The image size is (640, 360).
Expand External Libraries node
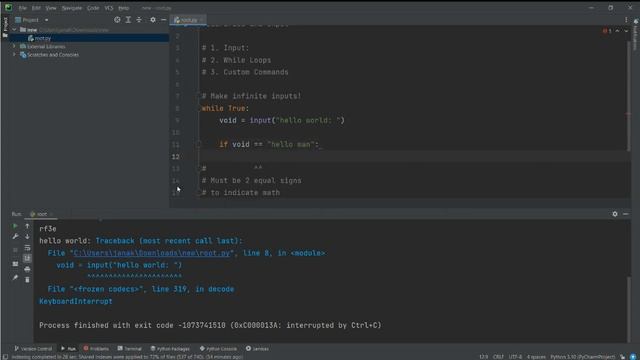coord(14,47)
